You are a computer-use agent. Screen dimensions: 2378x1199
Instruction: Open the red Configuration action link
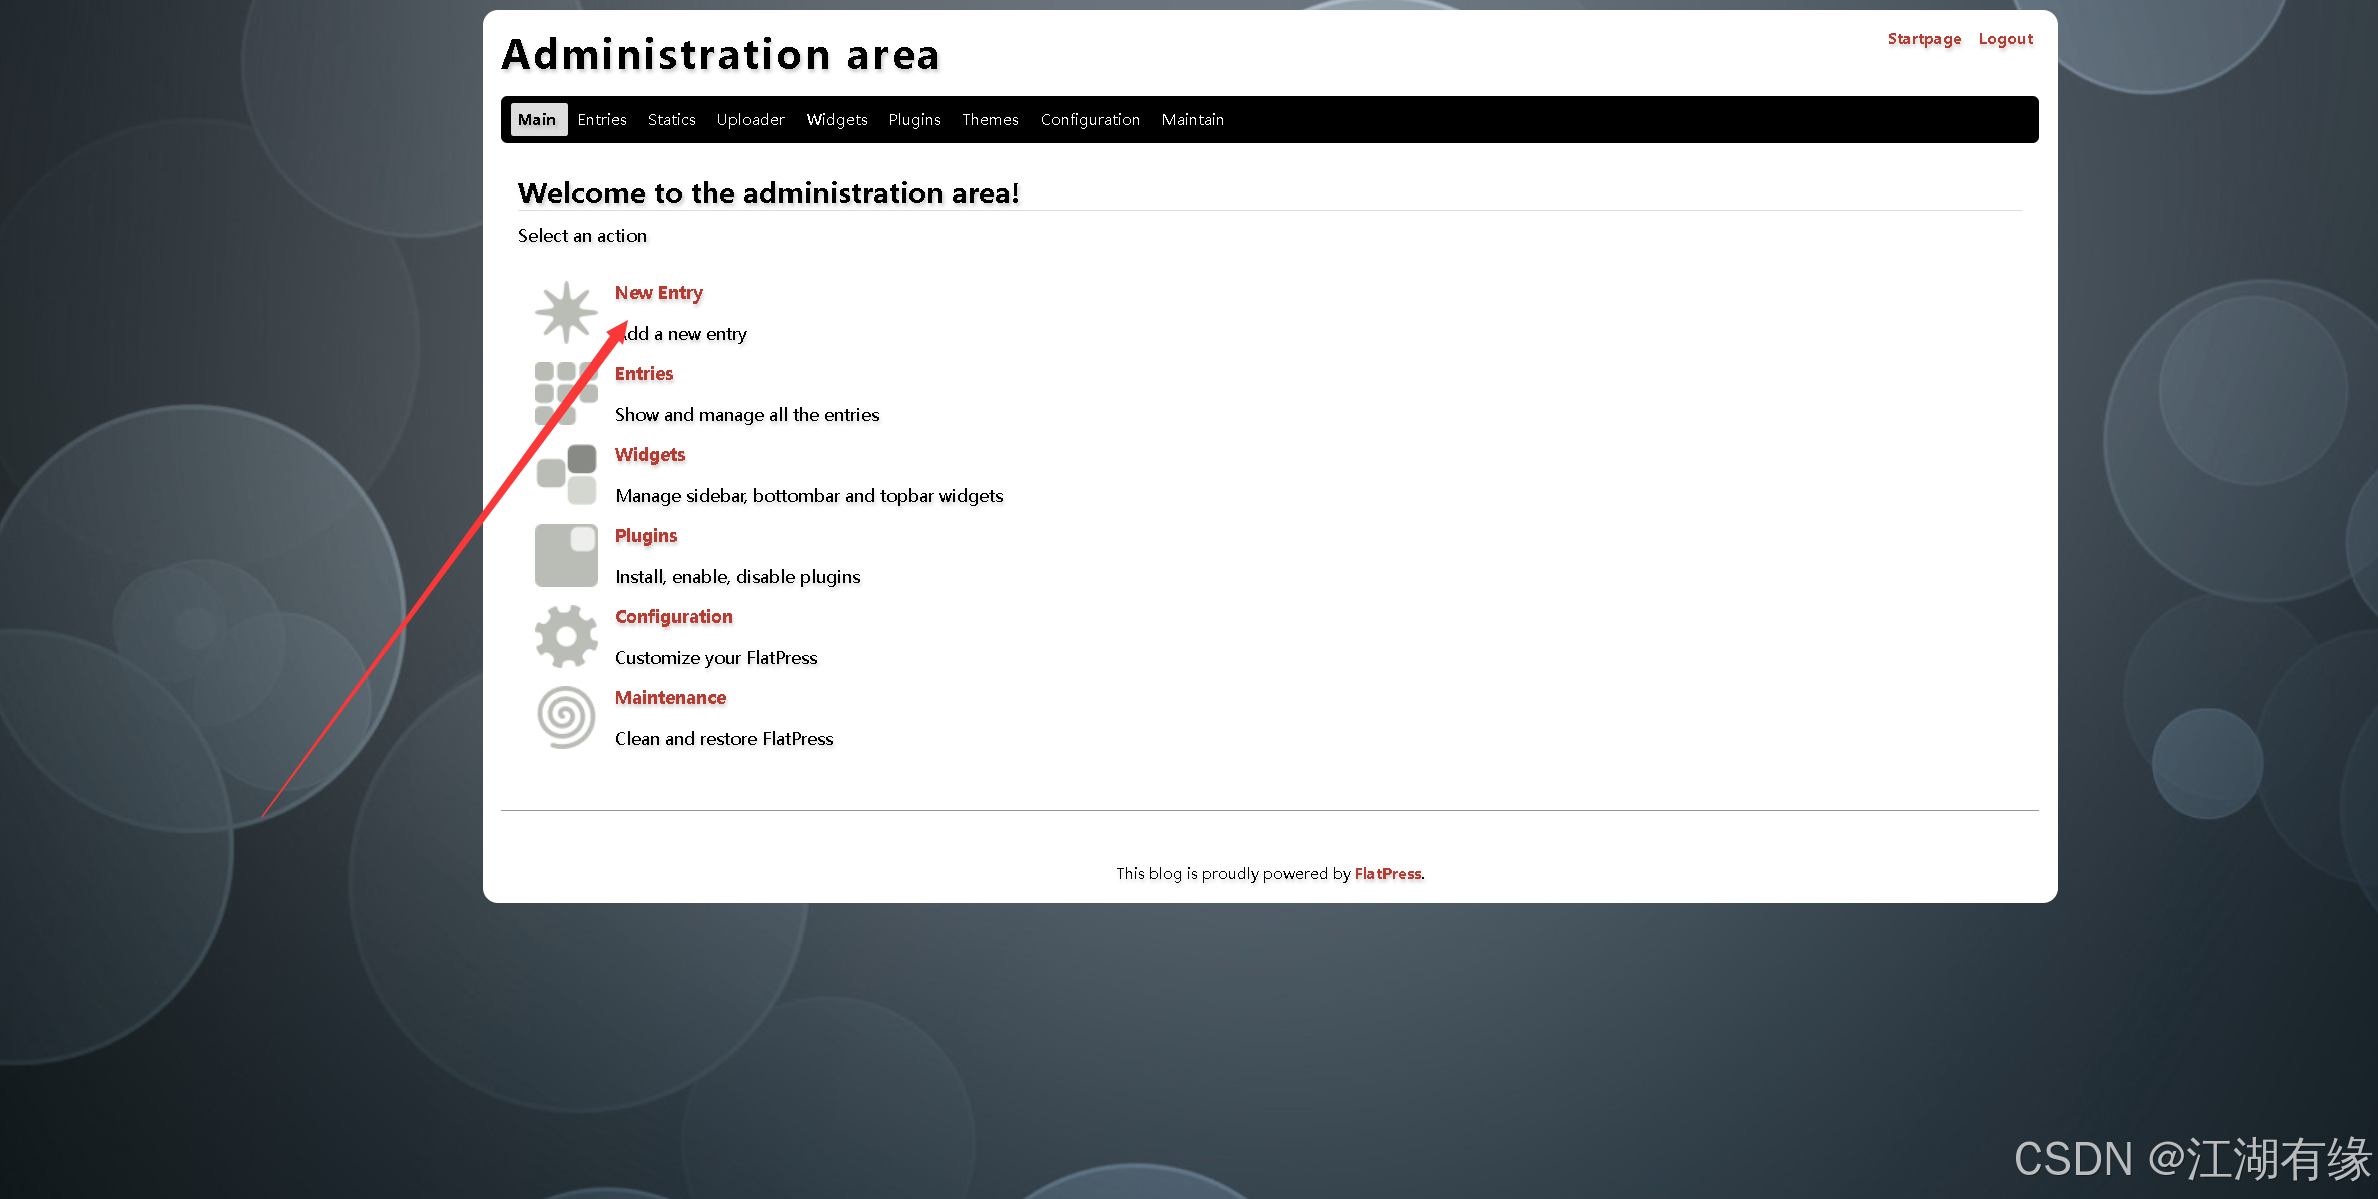(x=673, y=617)
